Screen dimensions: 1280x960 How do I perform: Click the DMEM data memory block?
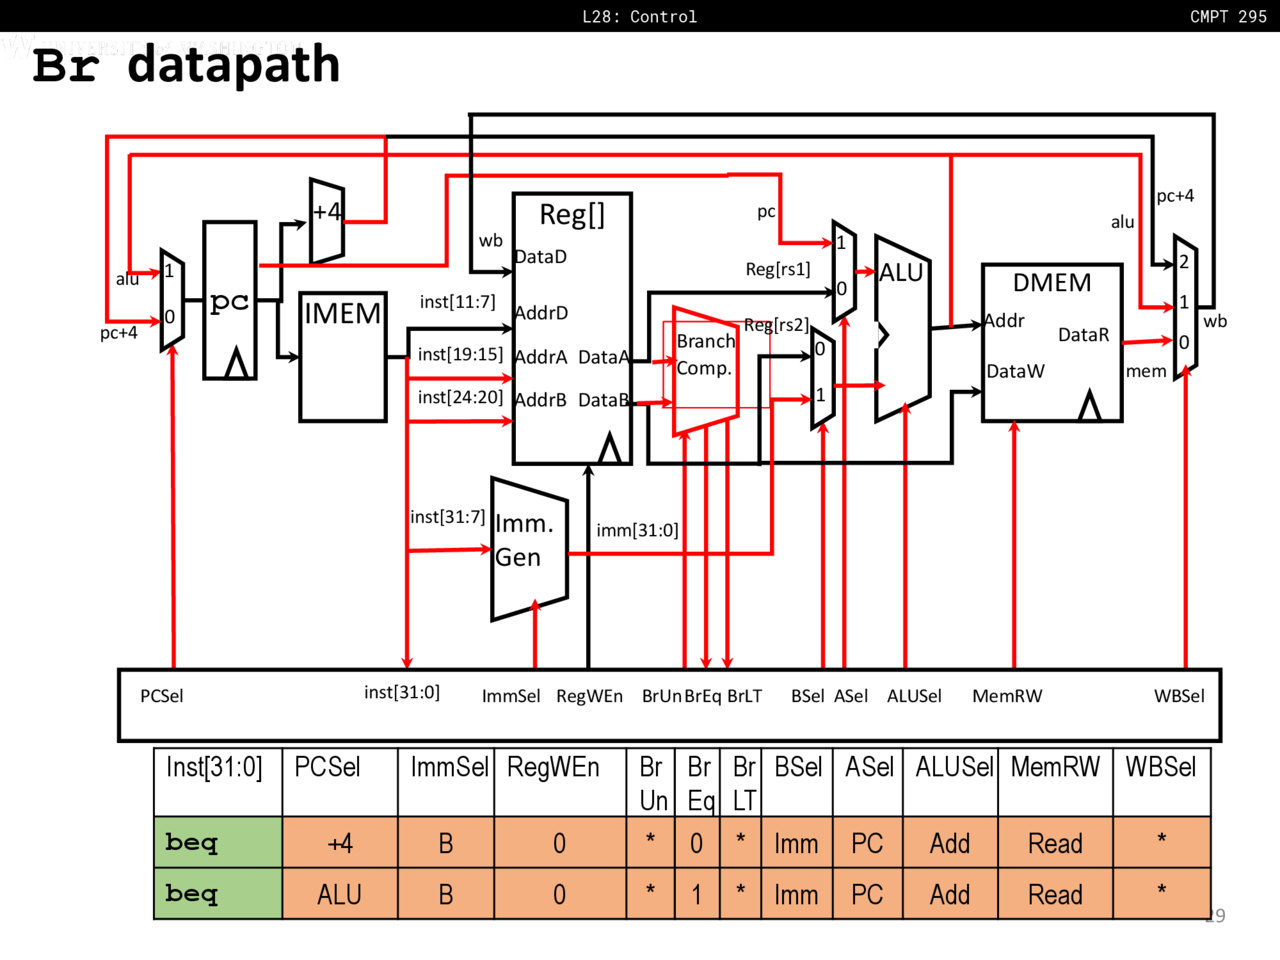[1052, 342]
